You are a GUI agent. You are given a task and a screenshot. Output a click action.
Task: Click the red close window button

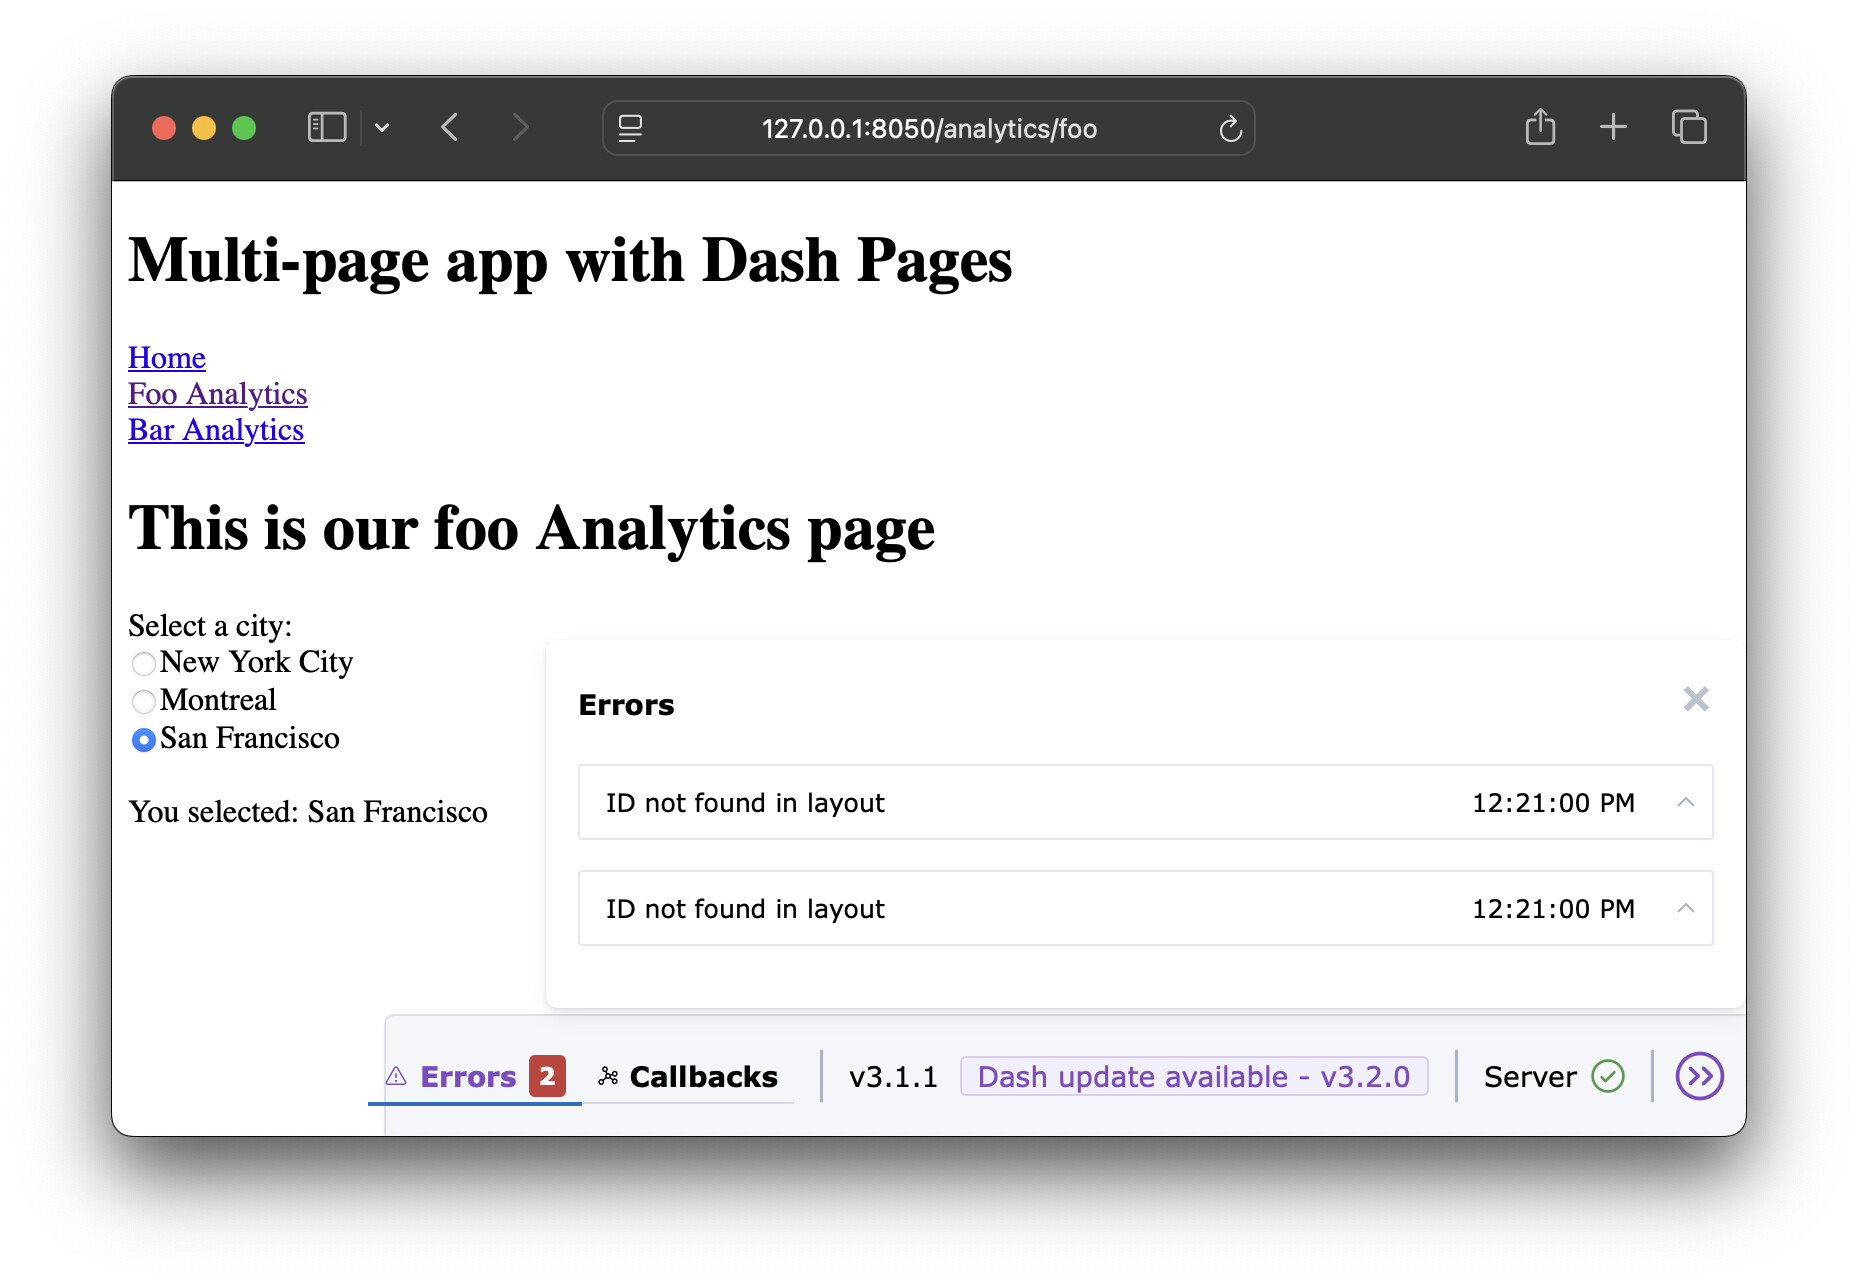point(164,128)
